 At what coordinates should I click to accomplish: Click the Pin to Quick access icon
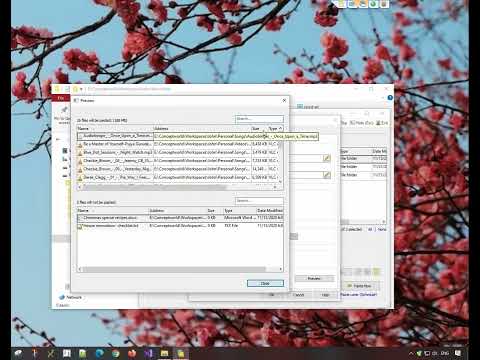coord(64,110)
